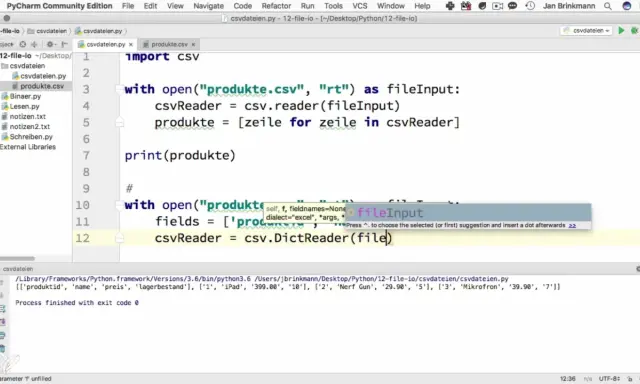Click the import csv line in editor
640x384 pixels.
(162, 56)
